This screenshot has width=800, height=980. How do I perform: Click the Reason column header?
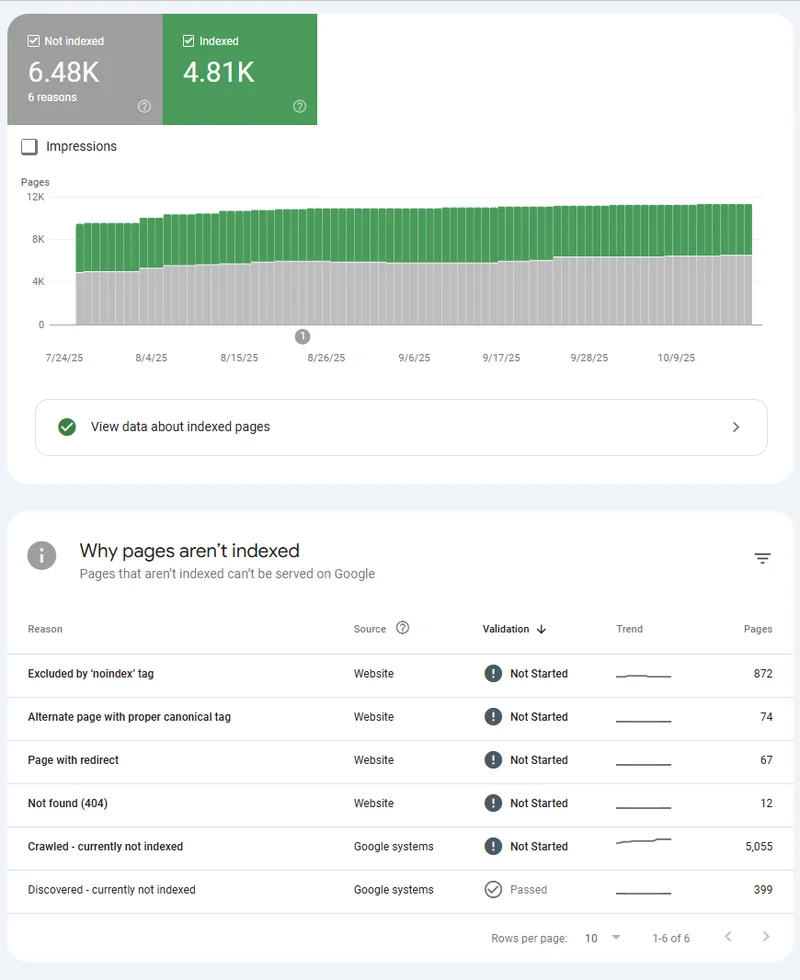click(45, 629)
